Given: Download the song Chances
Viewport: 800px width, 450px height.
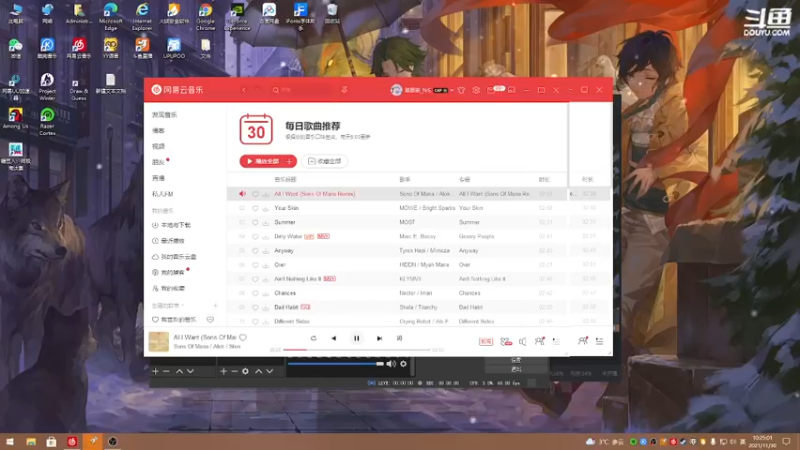Looking at the screenshot, I should pos(266,293).
